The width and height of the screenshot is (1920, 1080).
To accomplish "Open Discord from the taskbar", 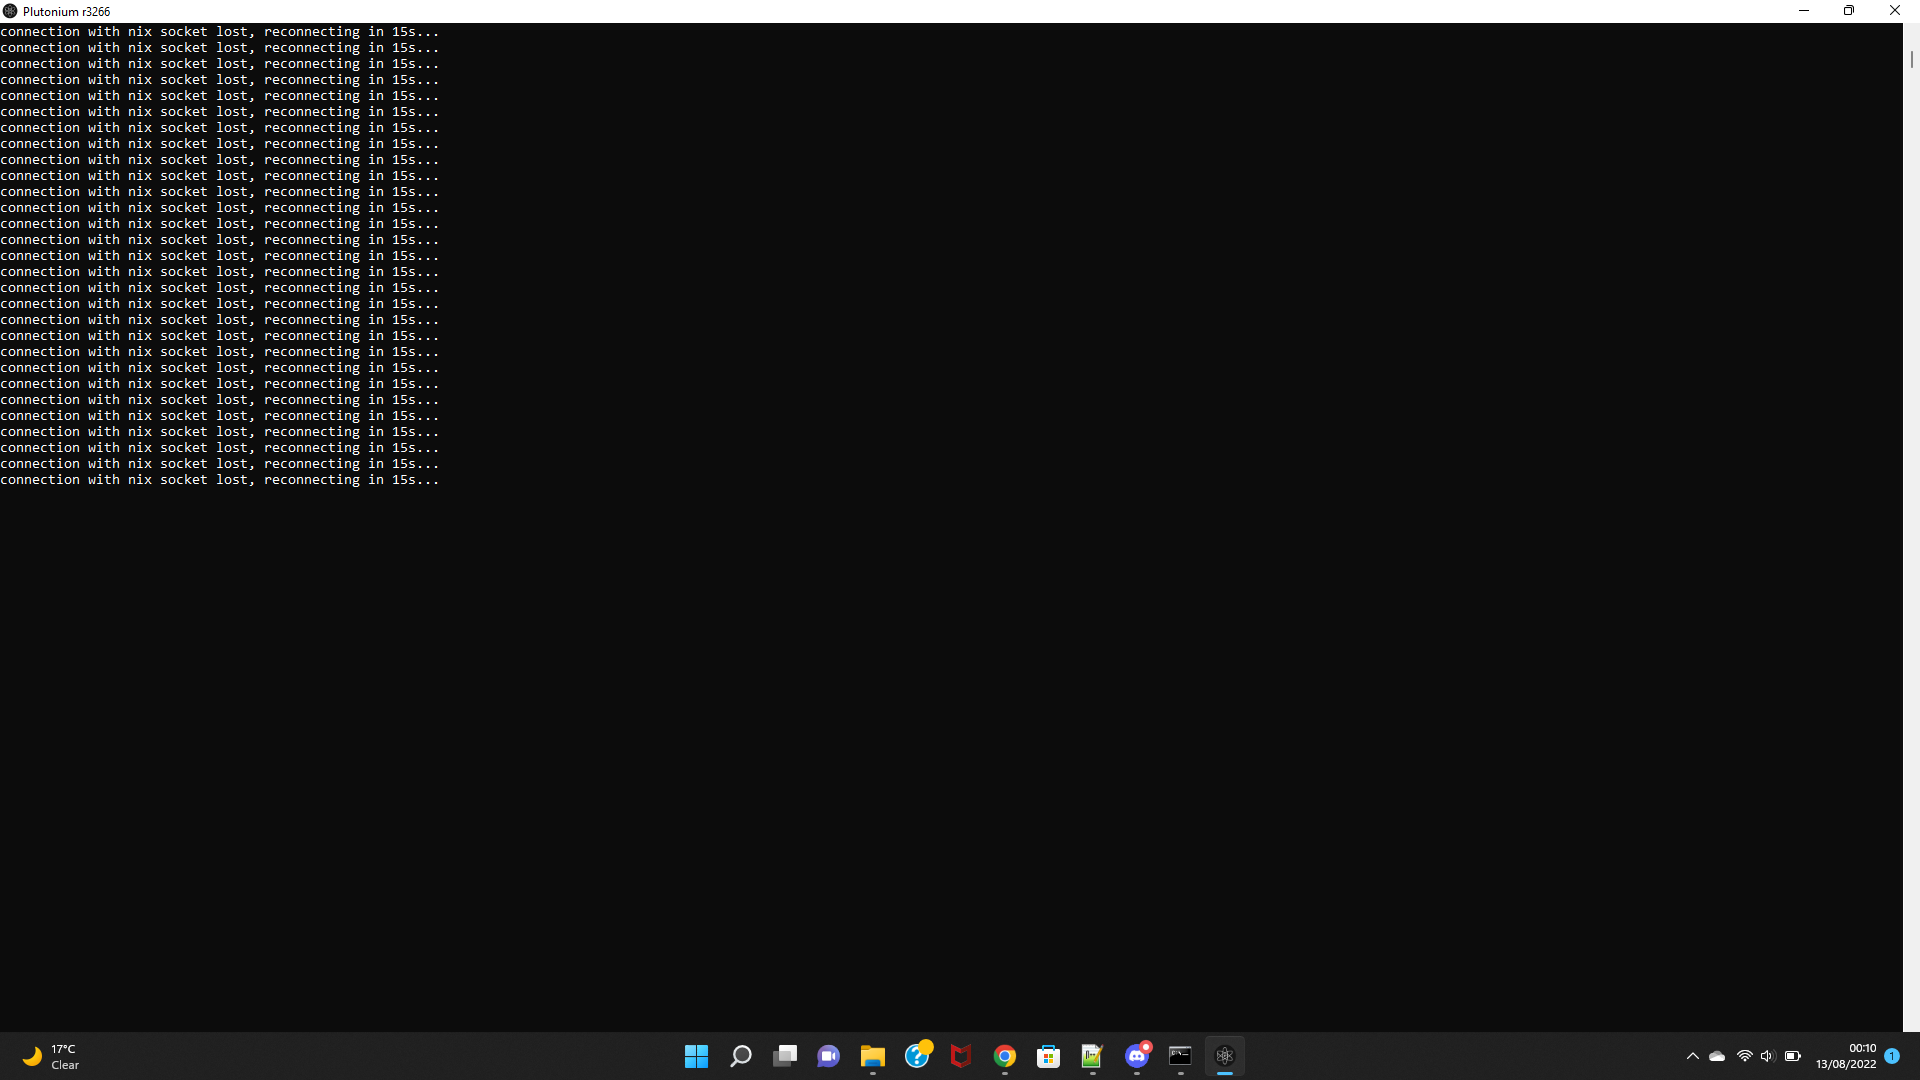I will 1137,1056.
